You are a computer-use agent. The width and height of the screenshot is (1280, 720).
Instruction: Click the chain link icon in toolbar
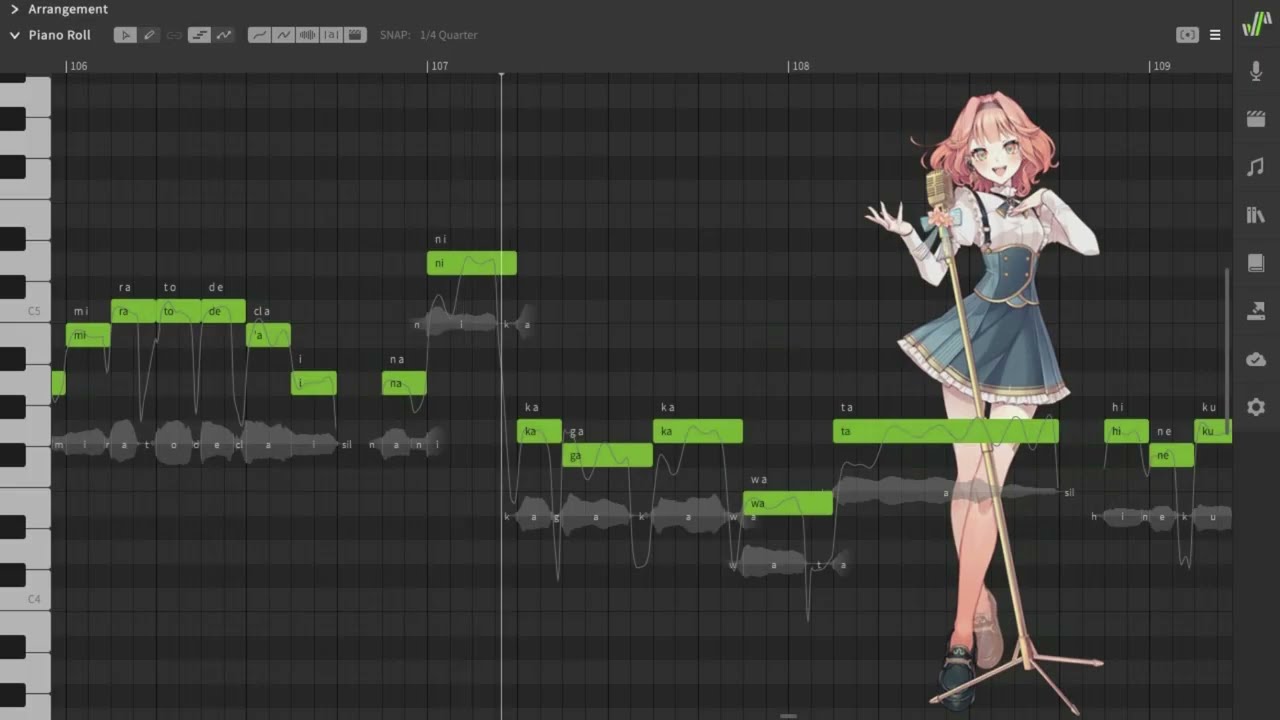tap(174, 35)
